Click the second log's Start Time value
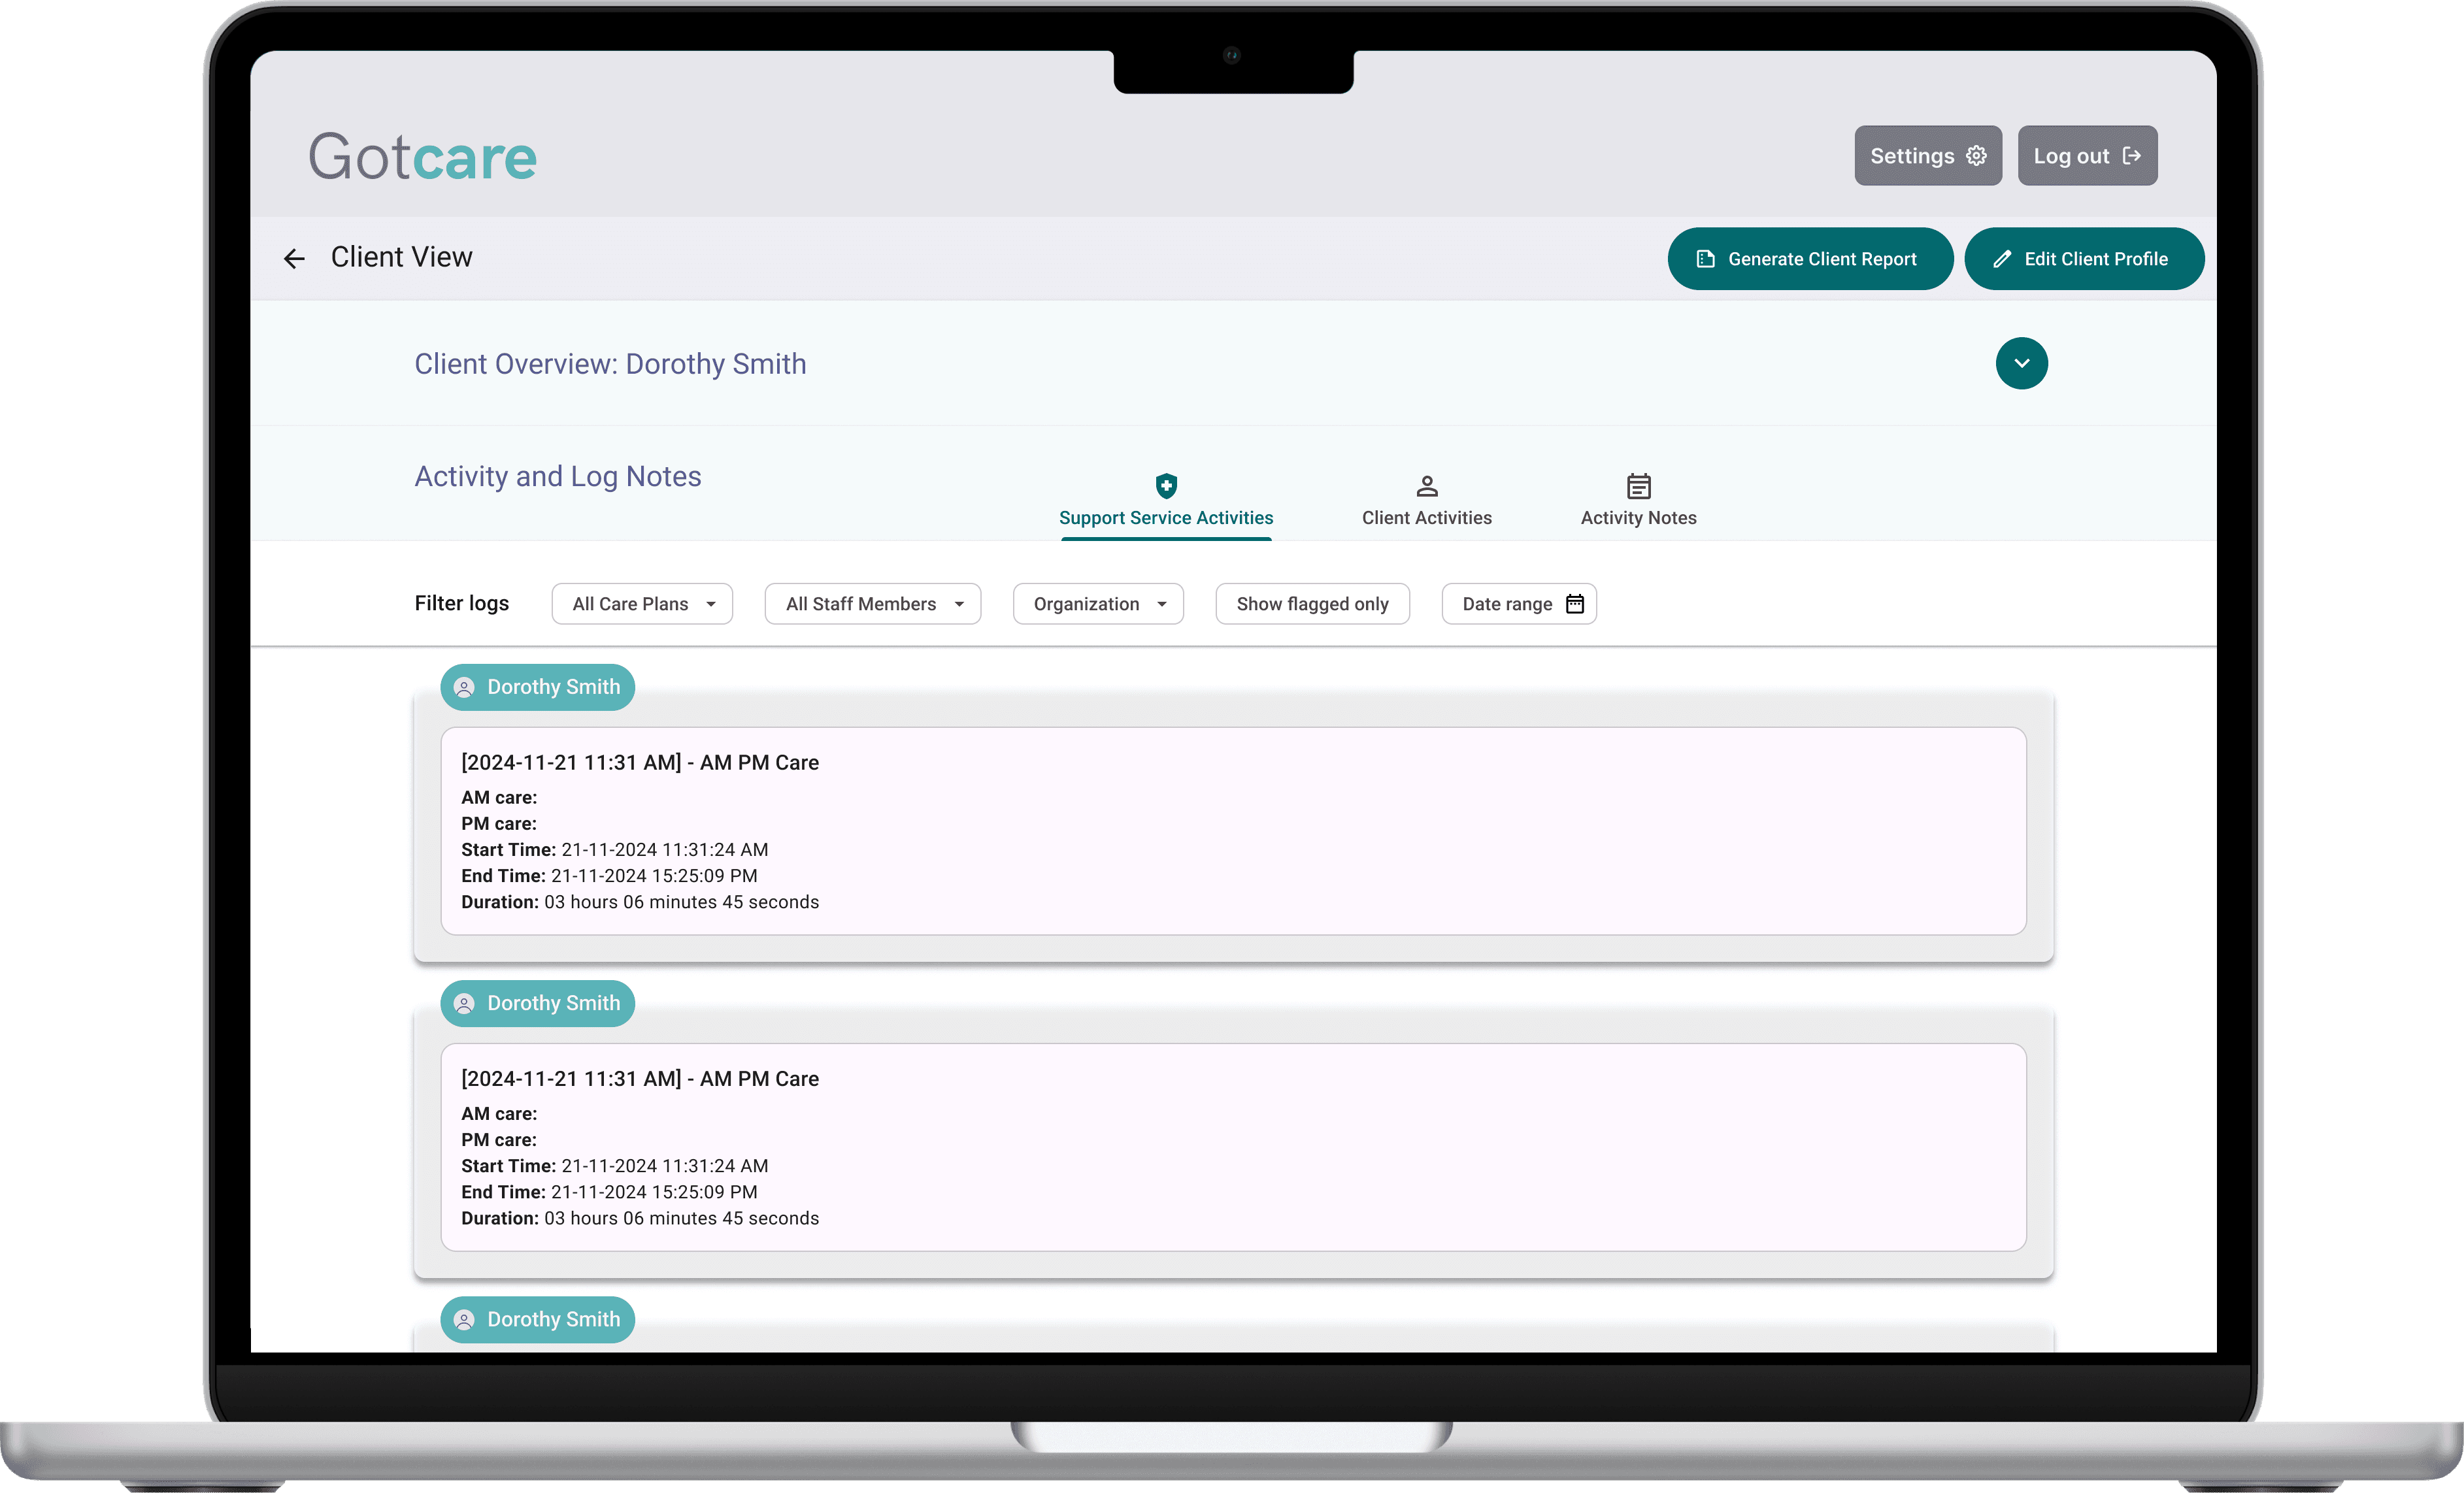 click(x=665, y=1166)
